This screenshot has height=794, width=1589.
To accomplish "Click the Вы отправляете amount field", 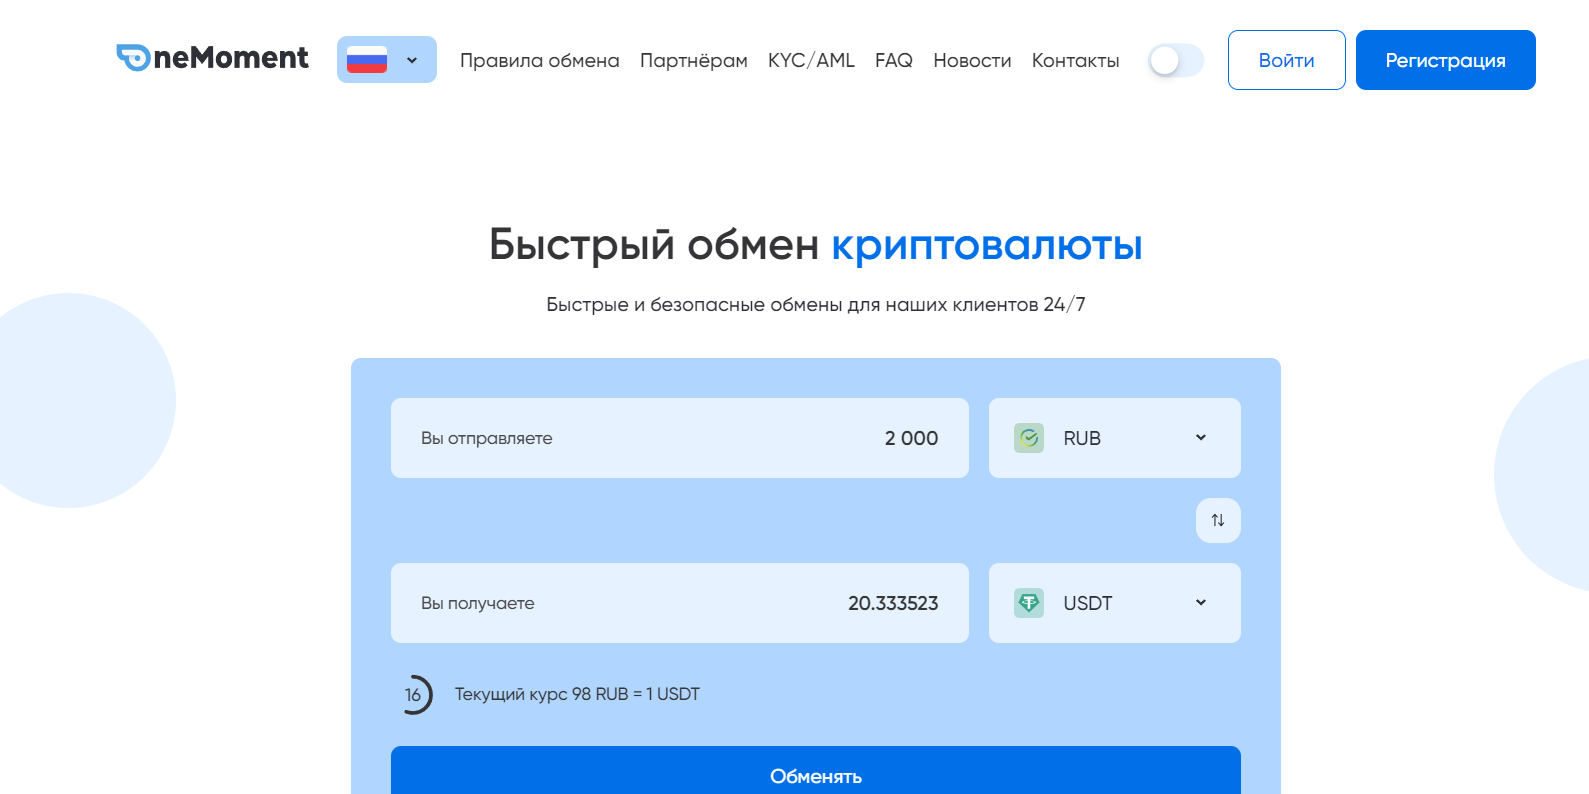I will tap(680, 438).
